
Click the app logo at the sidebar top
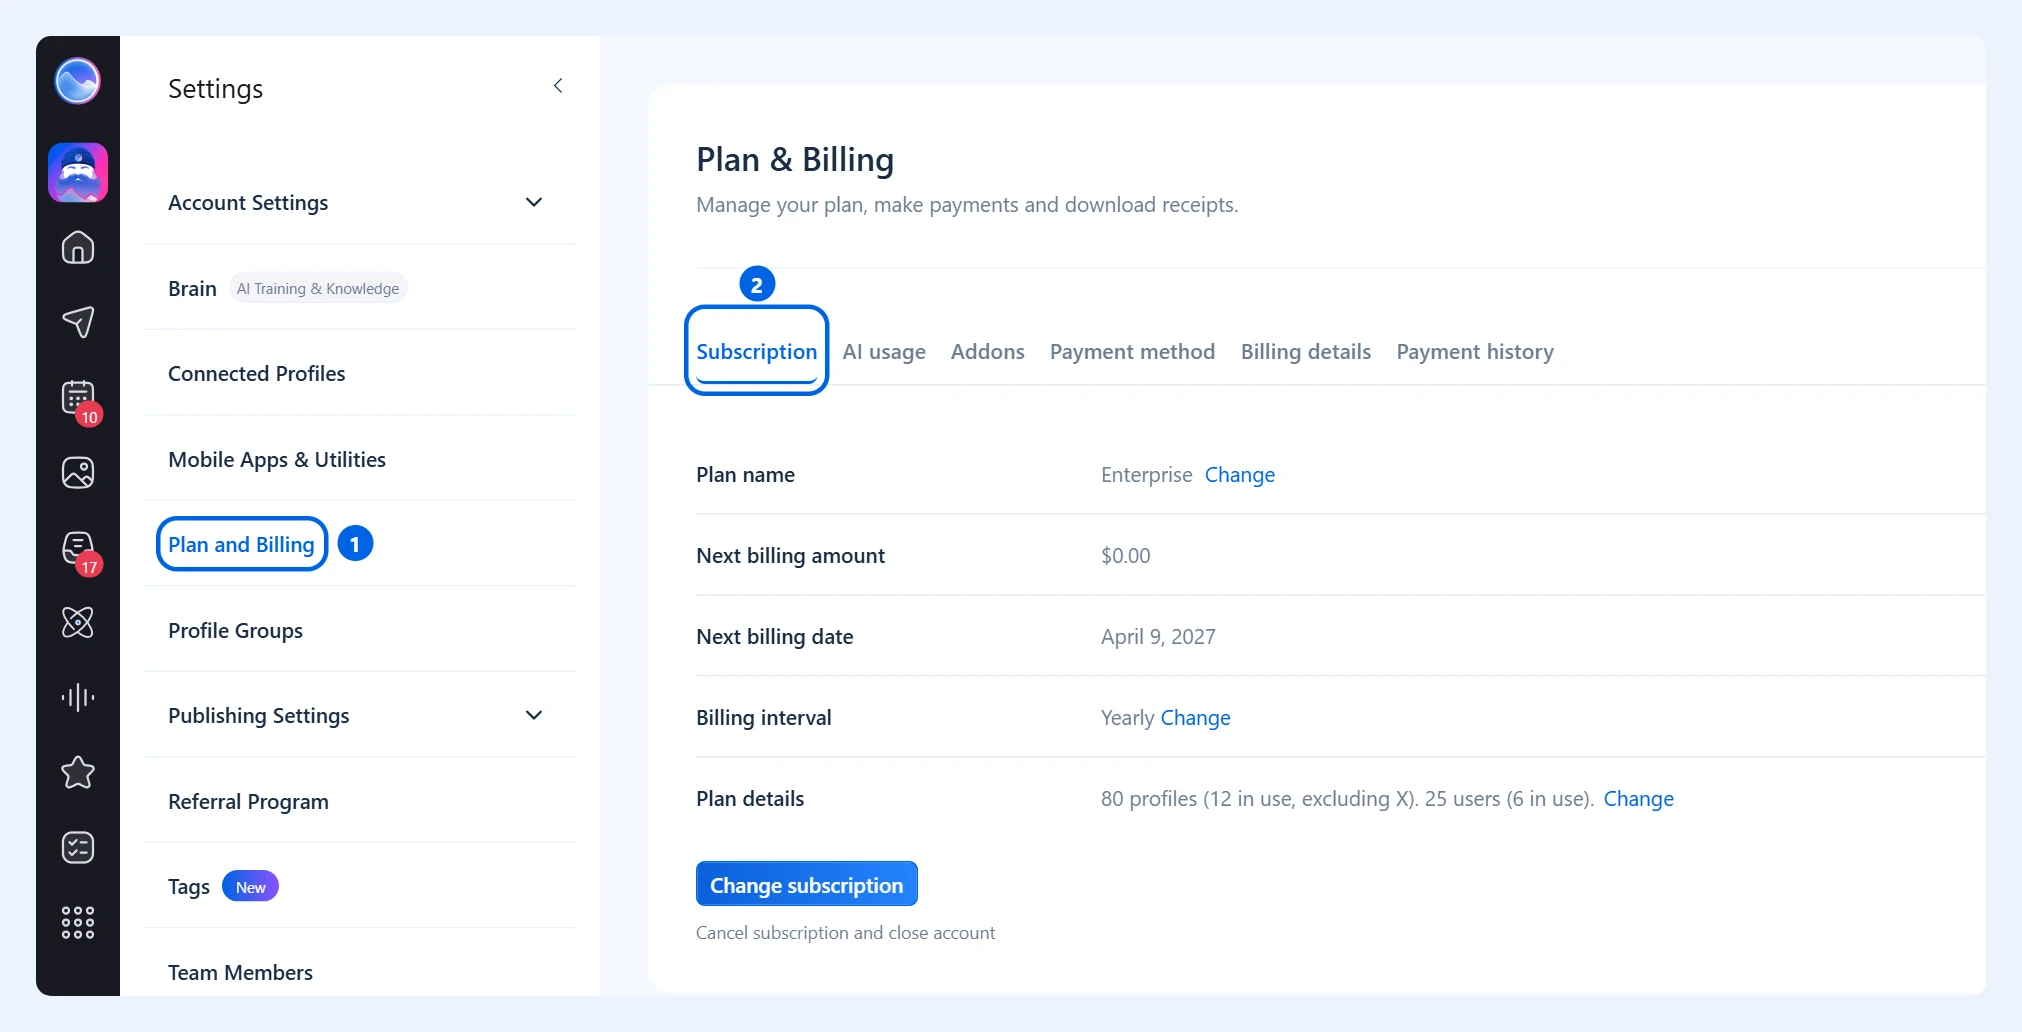pyautogui.click(x=77, y=81)
